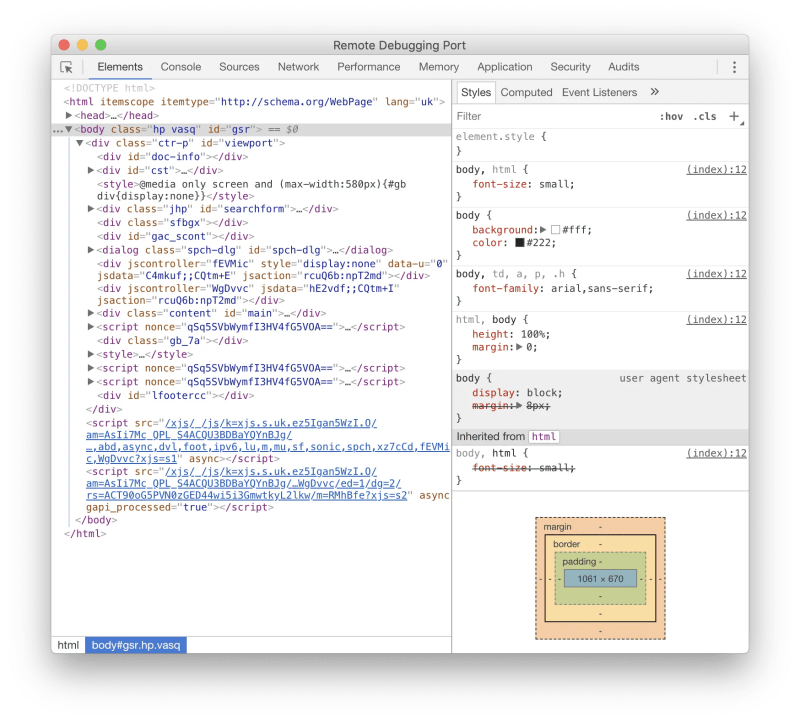Switch to the Console tab
The image size is (800, 721).
(x=181, y=67)
